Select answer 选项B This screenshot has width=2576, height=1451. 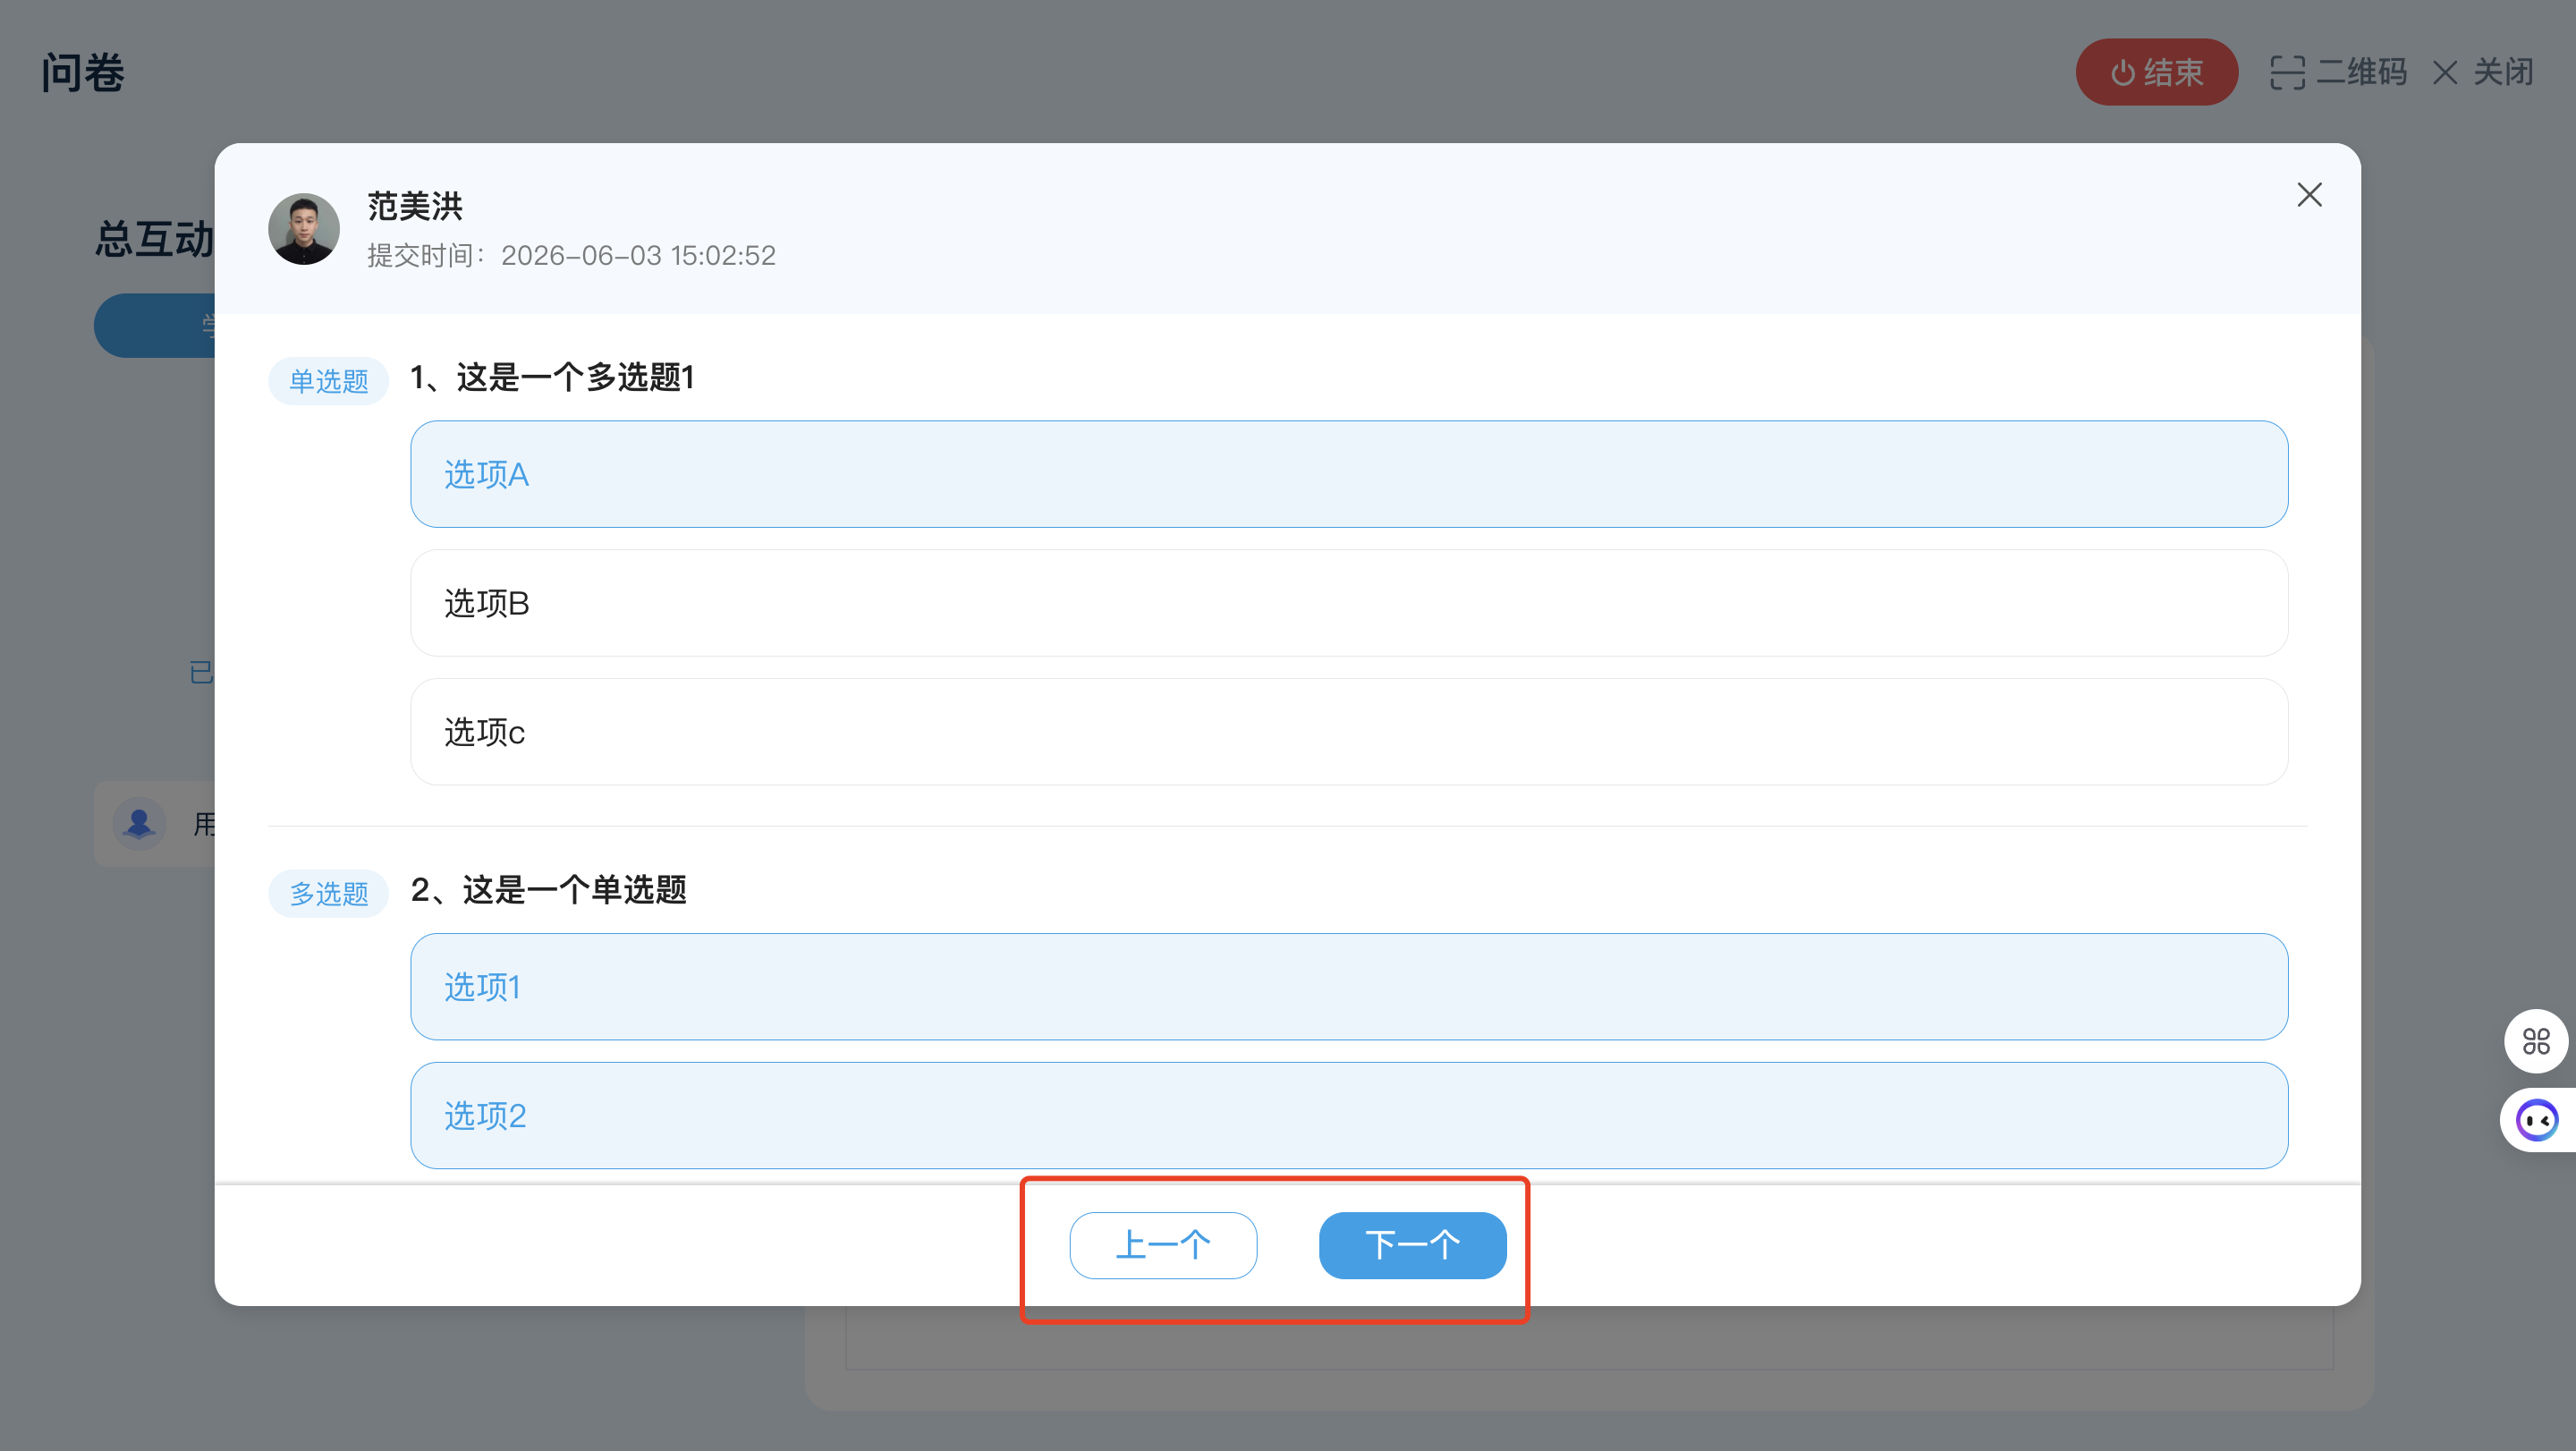(x=1349, y=603)
